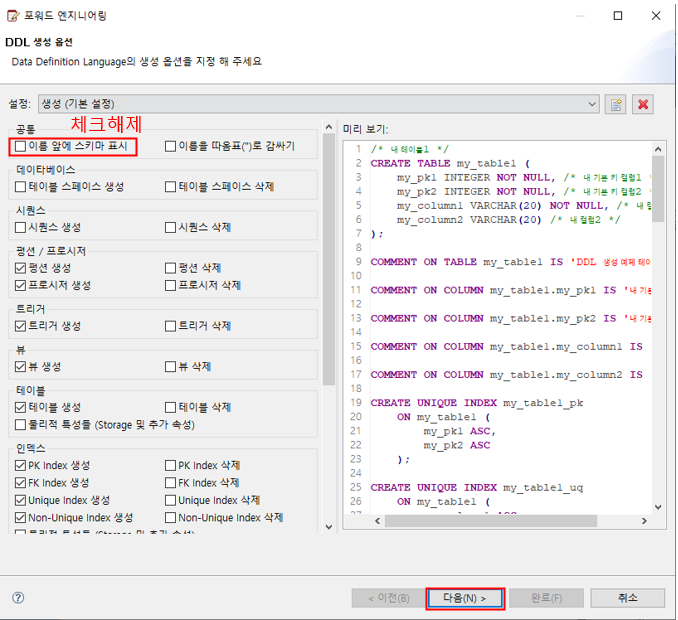Check Unique Index 삭제 checkbox
Screen dimensions: 678x620
[x=170, y=500]
